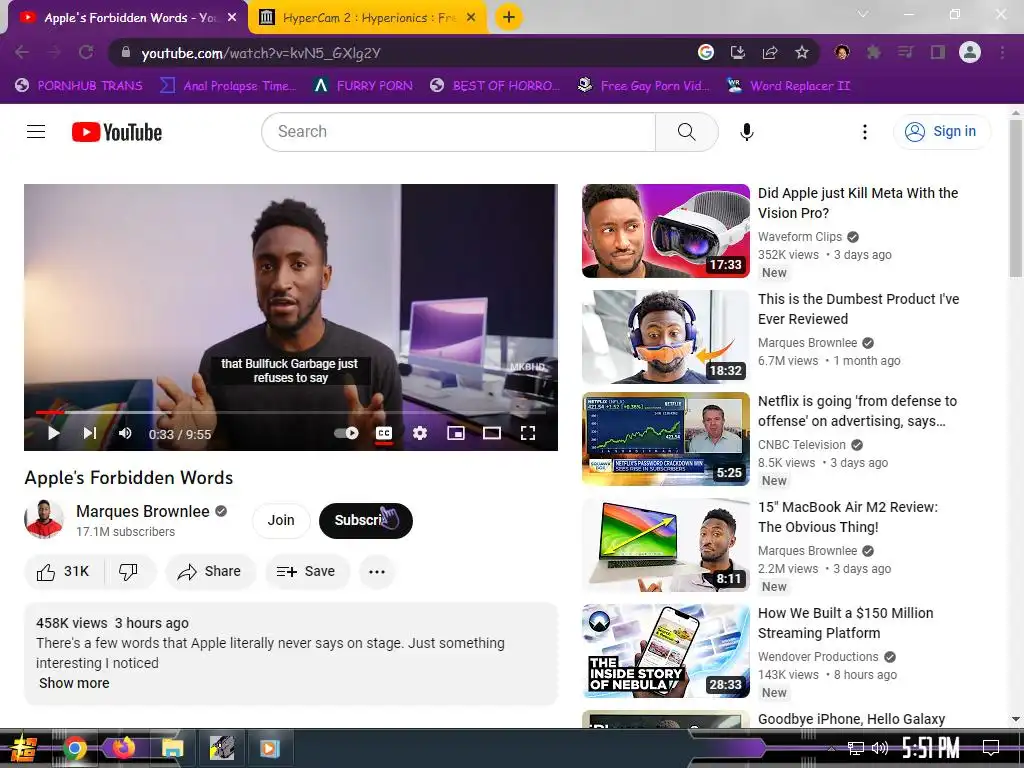Like the video with thumbs up
Viewport: 1024px width, 768px height.
click(x=63, y=571)
